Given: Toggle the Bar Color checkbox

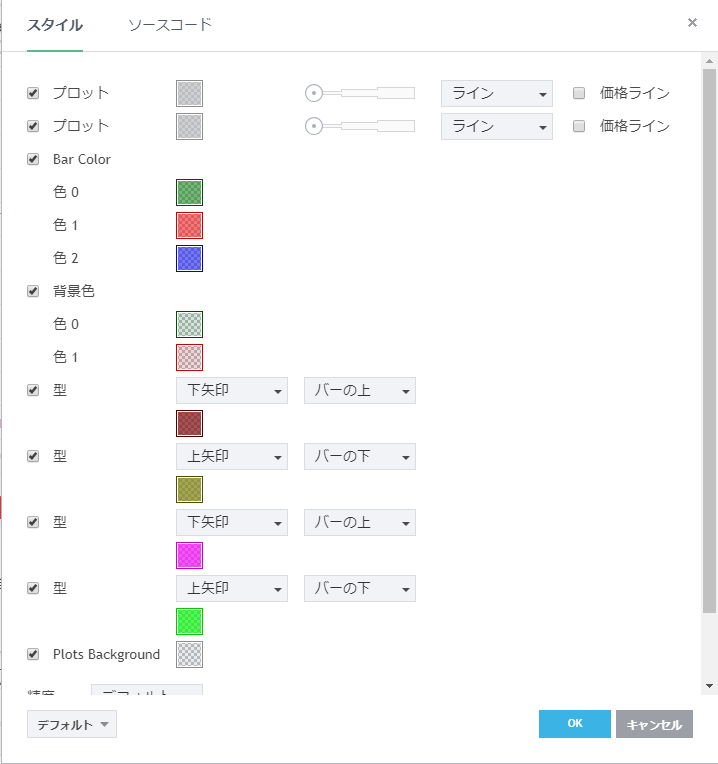Looking at the screenshot, I should point(33,159).
